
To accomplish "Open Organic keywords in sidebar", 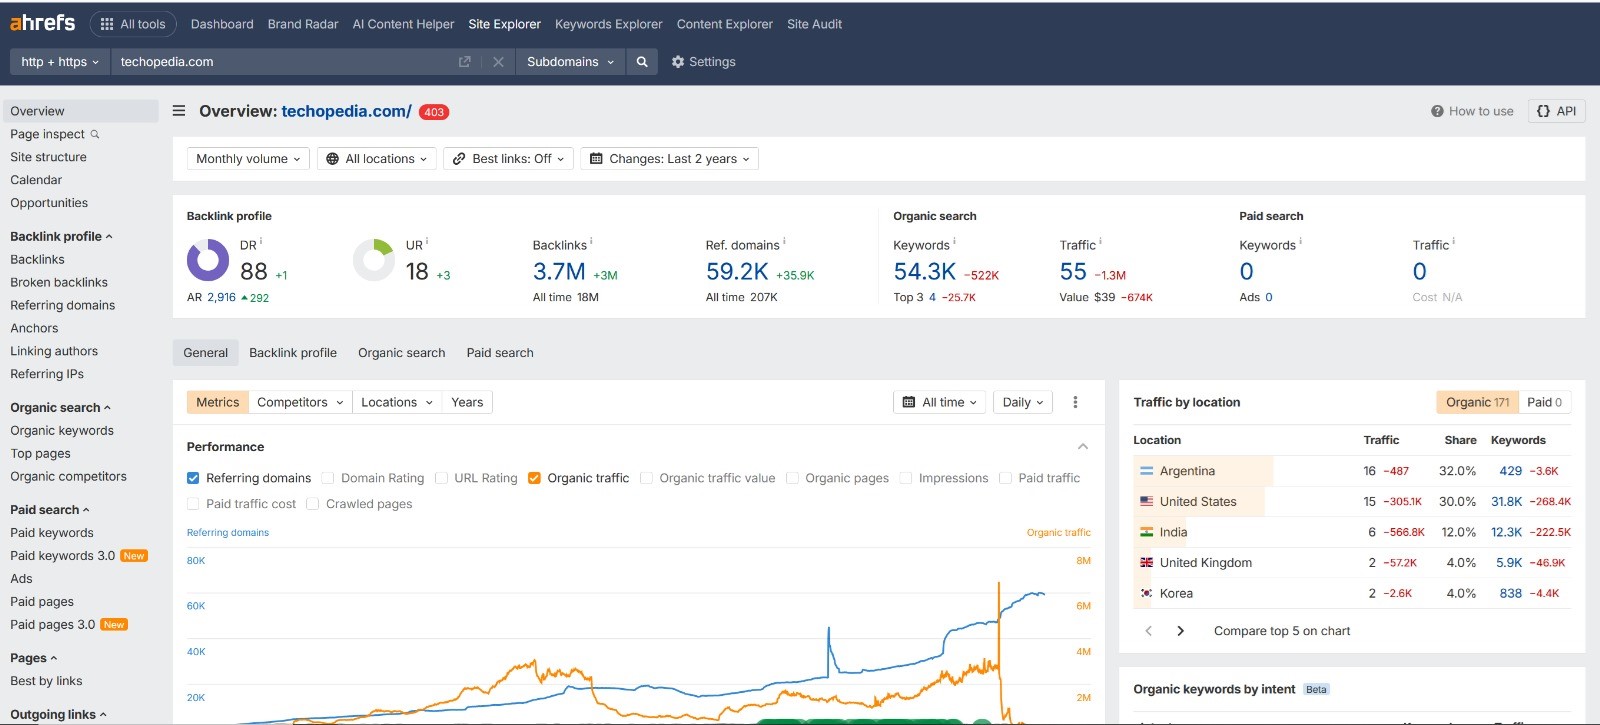I will [x=62, y=431].
